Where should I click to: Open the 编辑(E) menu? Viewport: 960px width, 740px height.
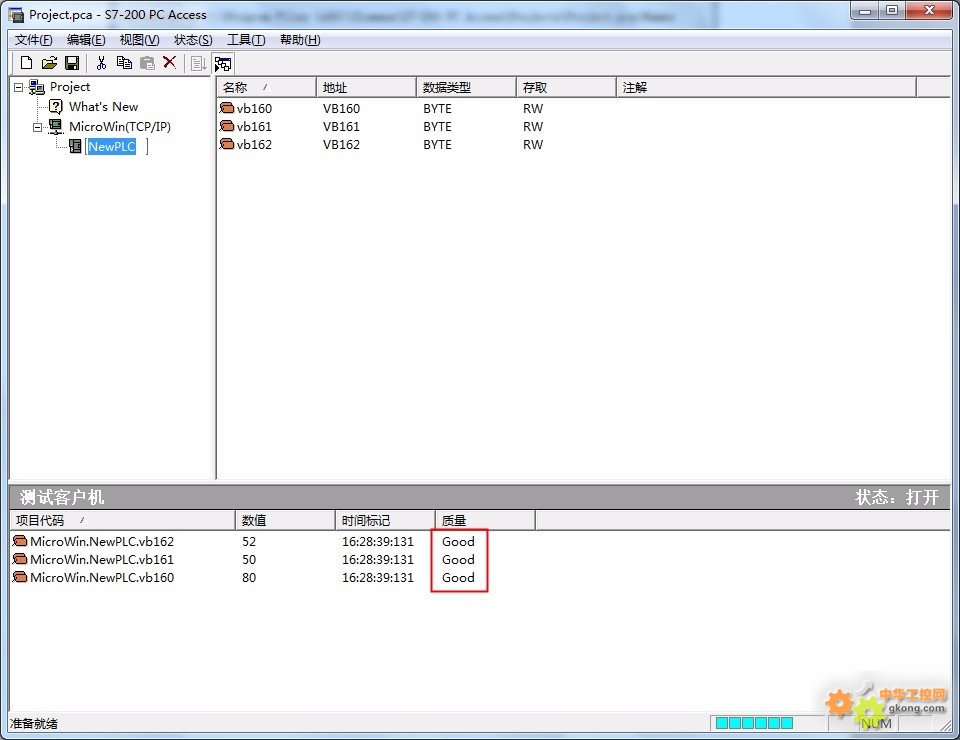coord(86,40)
